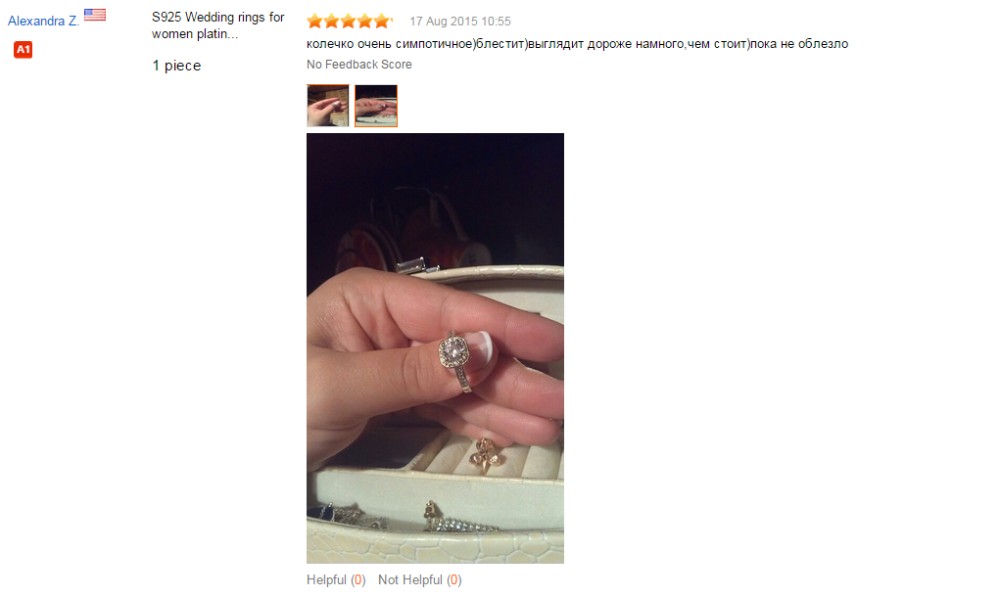1000x598 pixels.
Task: Mark the review as Not Helpful
Action: [420, 580]
